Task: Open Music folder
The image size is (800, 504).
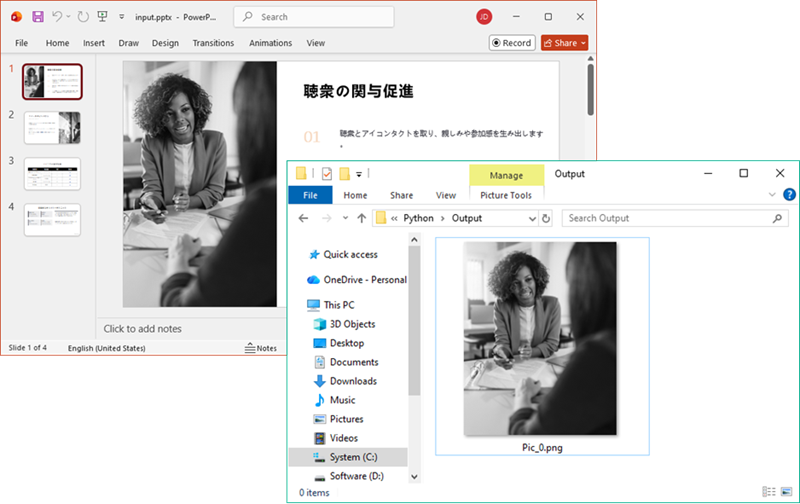Action: coord(334,400)
